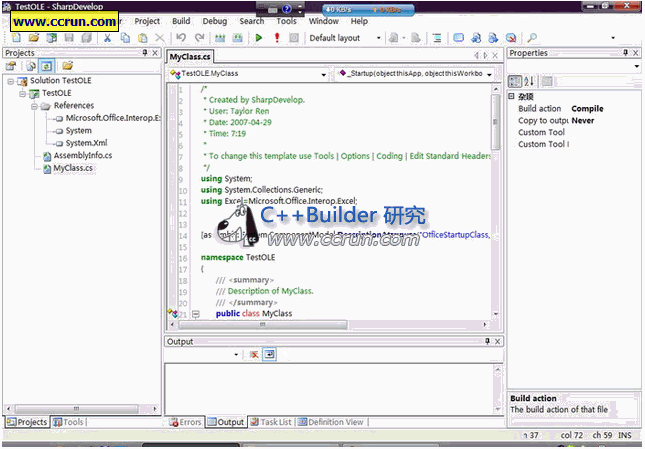Collapse the TestOLE project node
The image size is (645, 449).
click(x=23, y=94)
